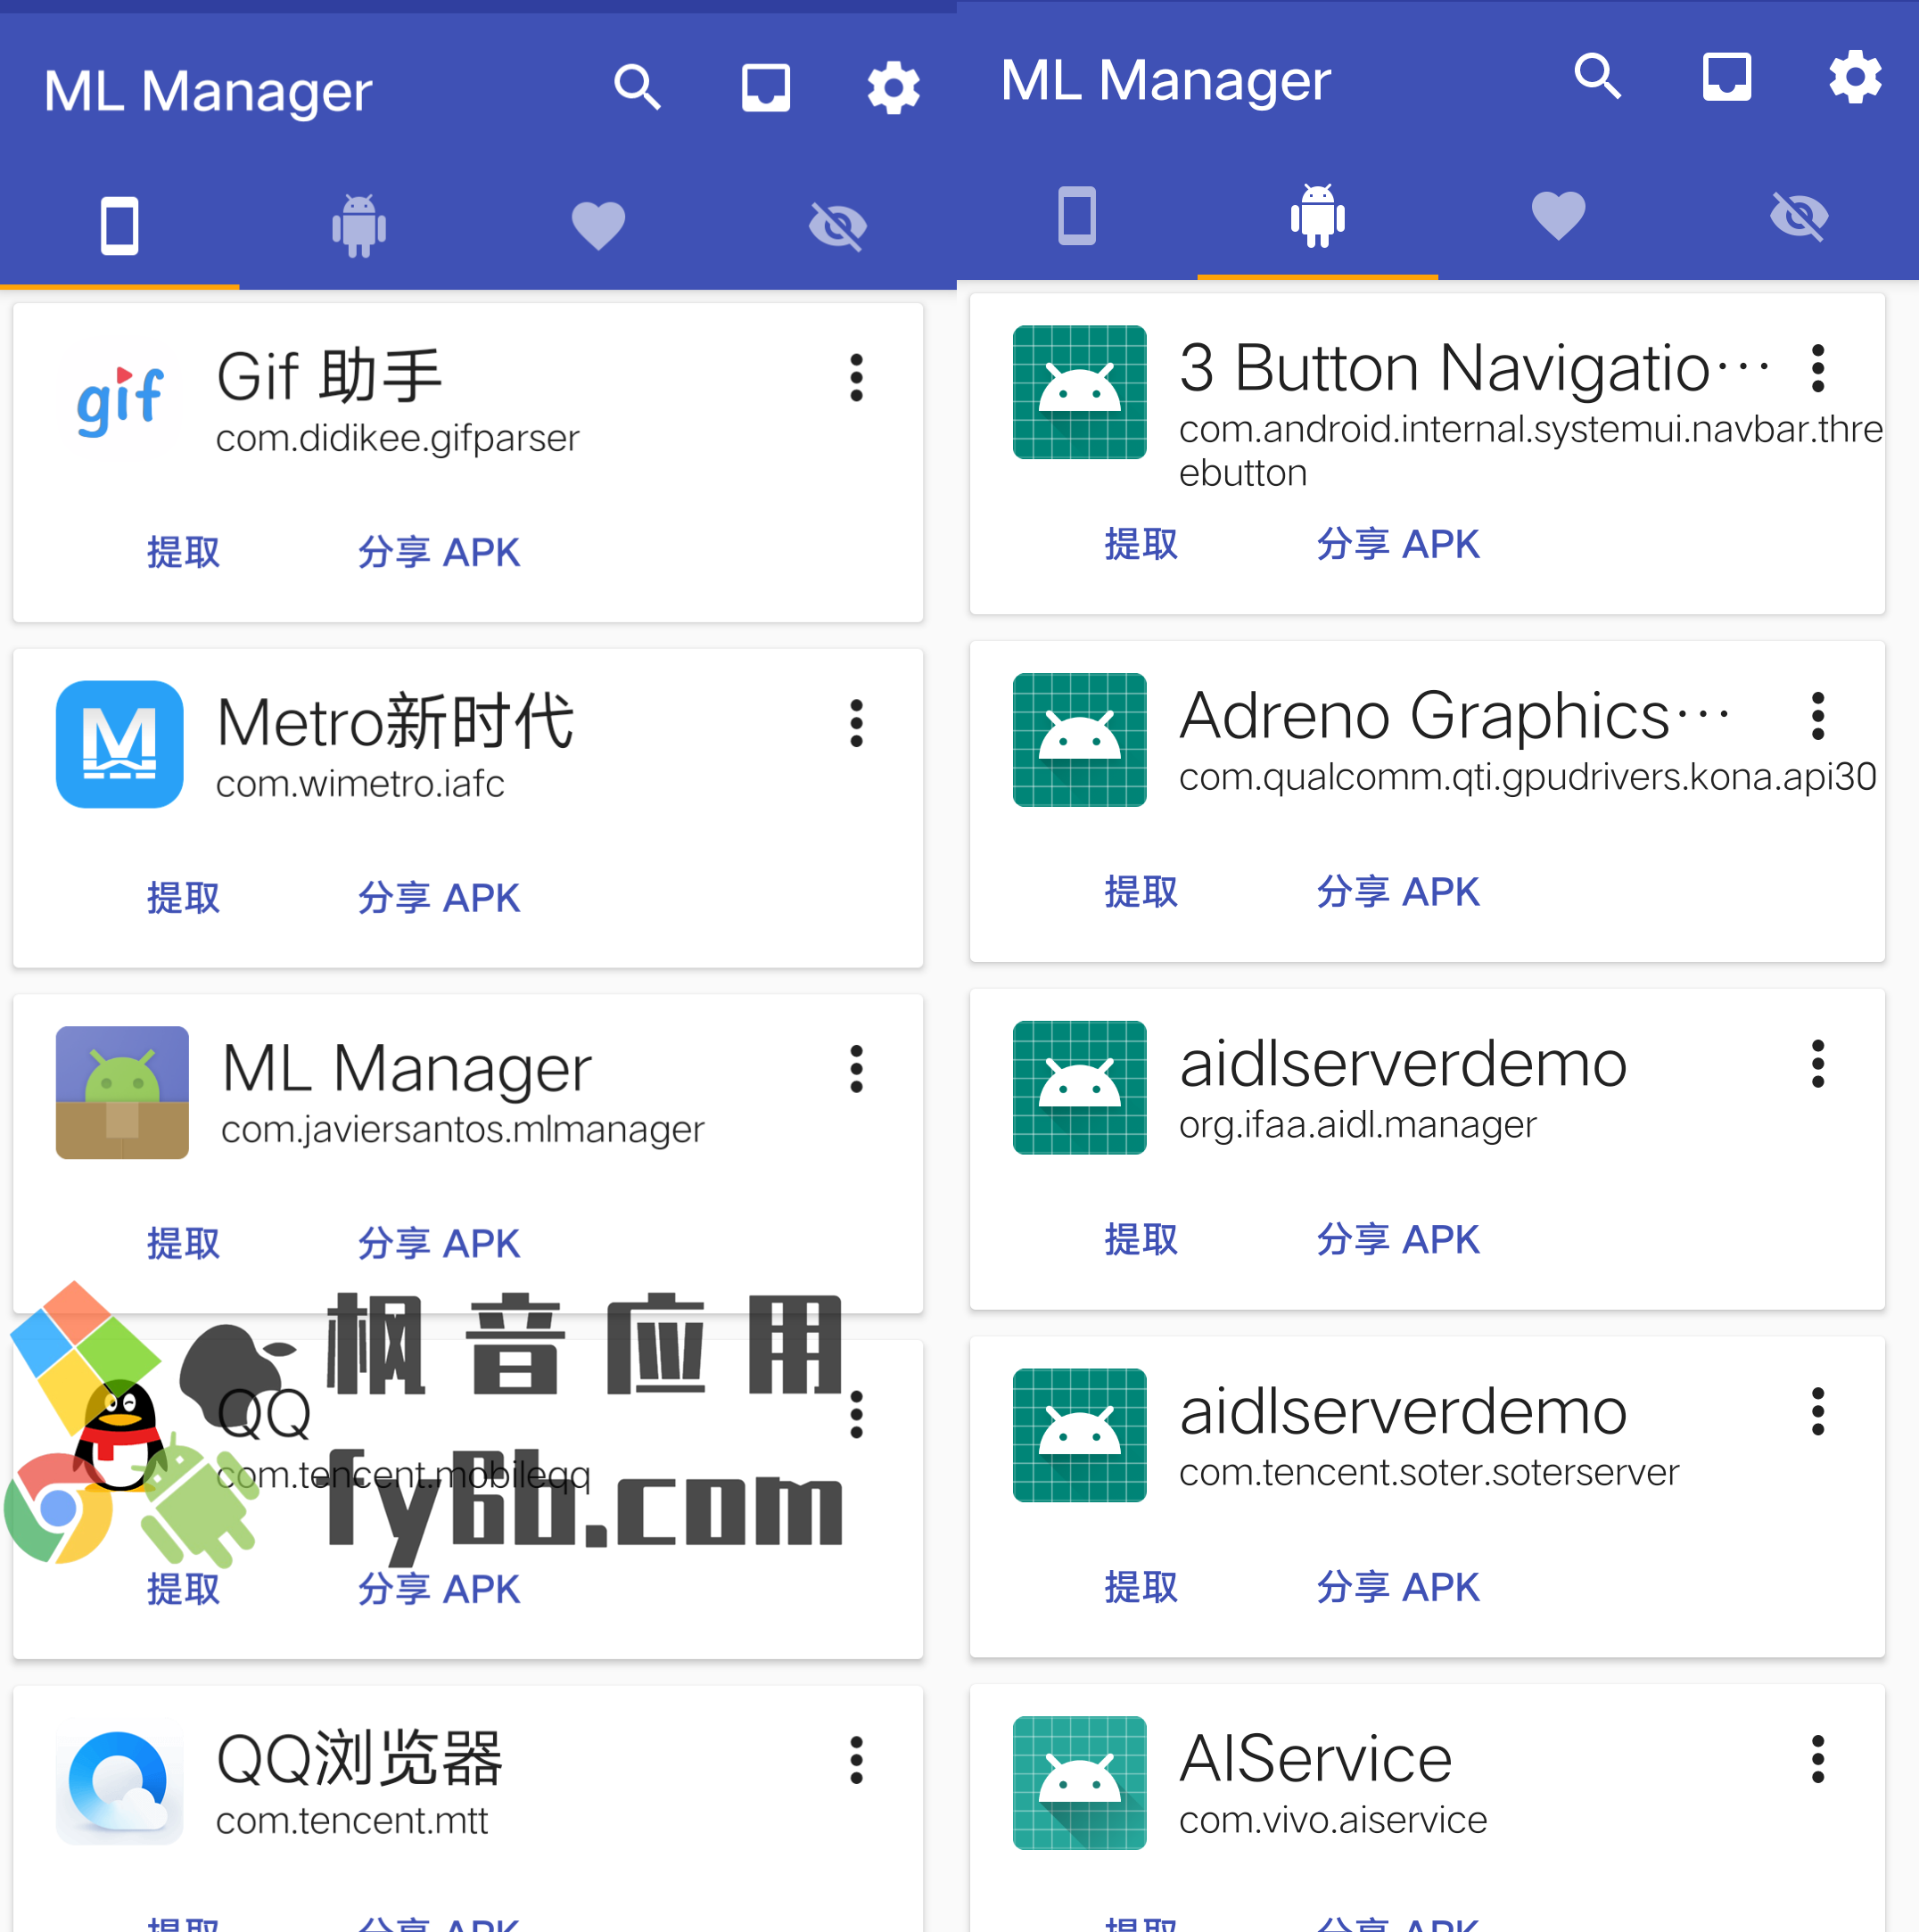The height and width of the screenshot is (1932, 1919).
Task: Switch to system apps android tab in the left screen
Action: tap(359, 226)
